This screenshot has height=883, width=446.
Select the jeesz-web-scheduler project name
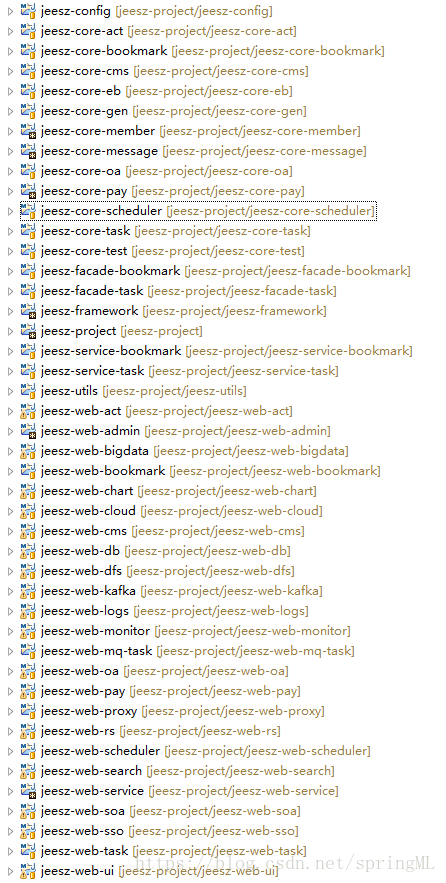point(100,751)
